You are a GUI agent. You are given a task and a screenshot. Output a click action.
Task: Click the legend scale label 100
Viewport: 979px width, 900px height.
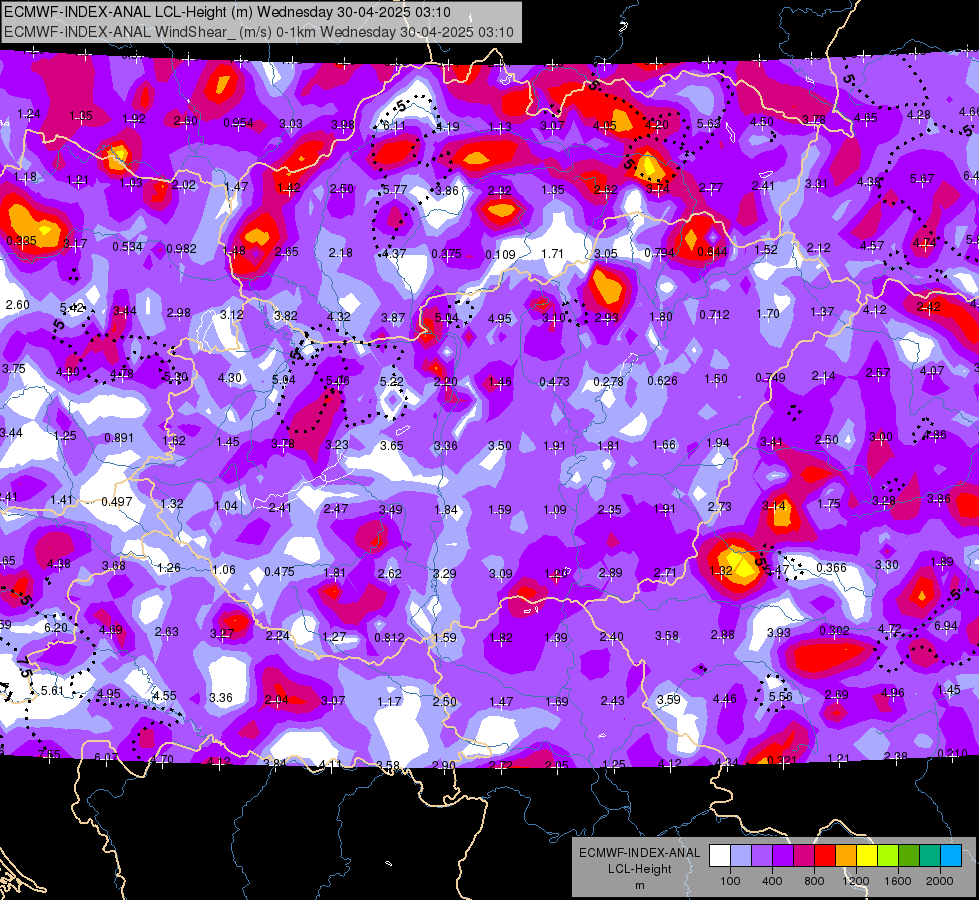pos(731,881)
